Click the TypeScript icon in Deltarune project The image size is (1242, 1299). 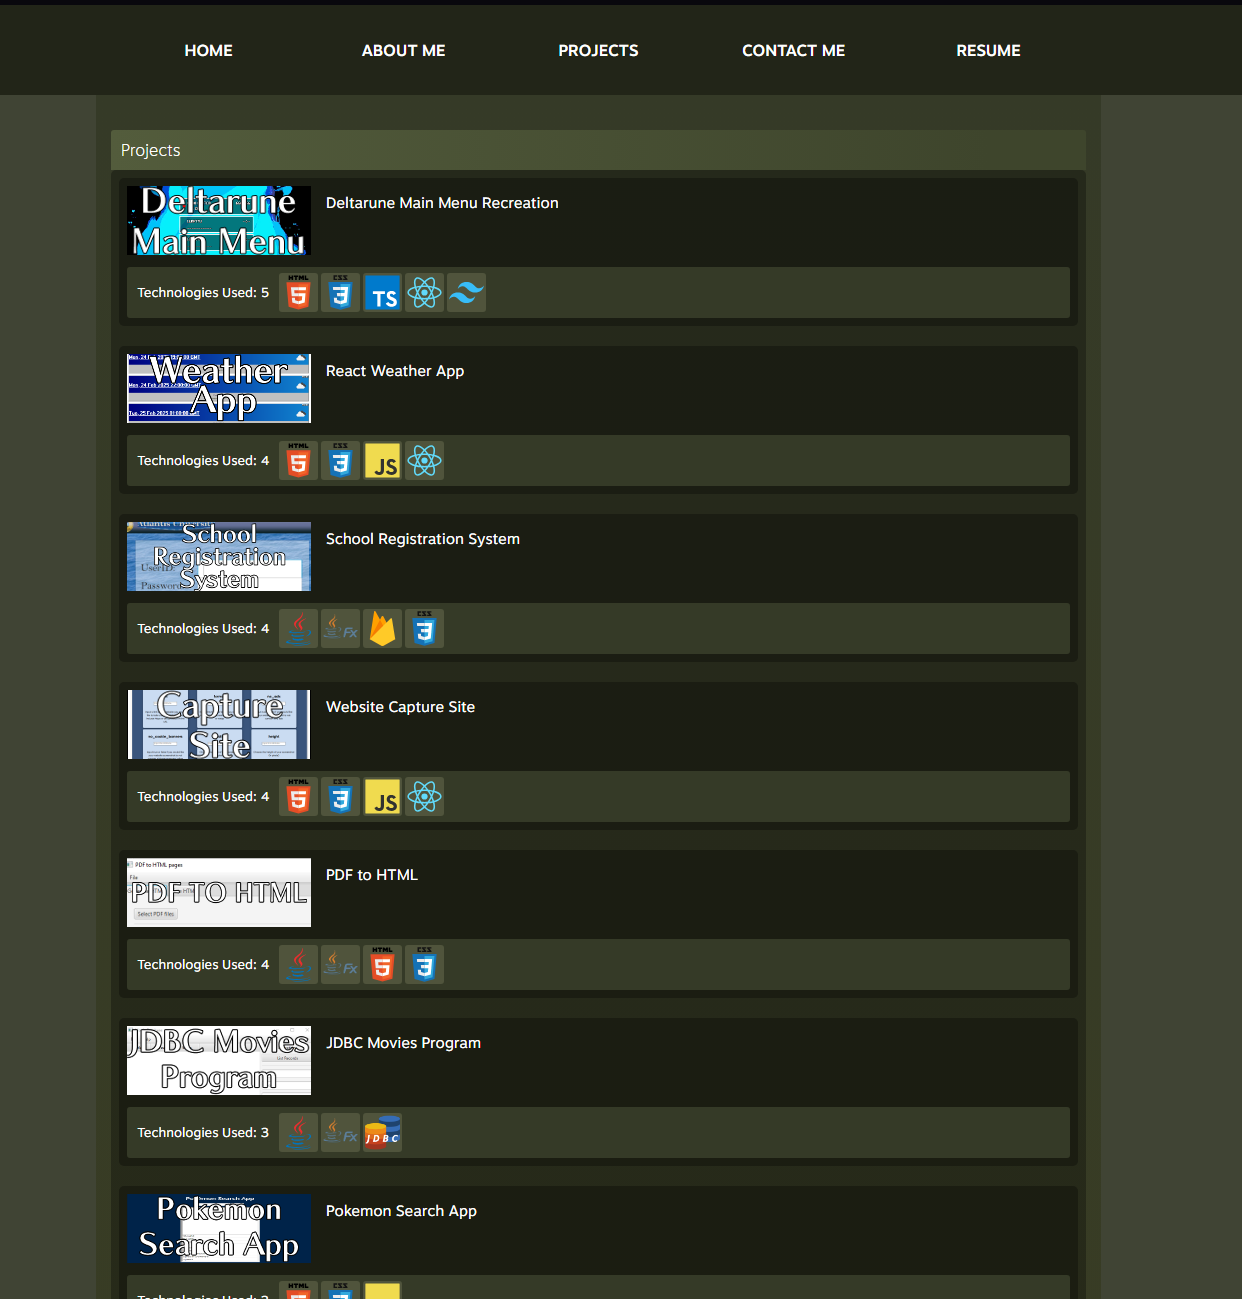click(382, 293)
